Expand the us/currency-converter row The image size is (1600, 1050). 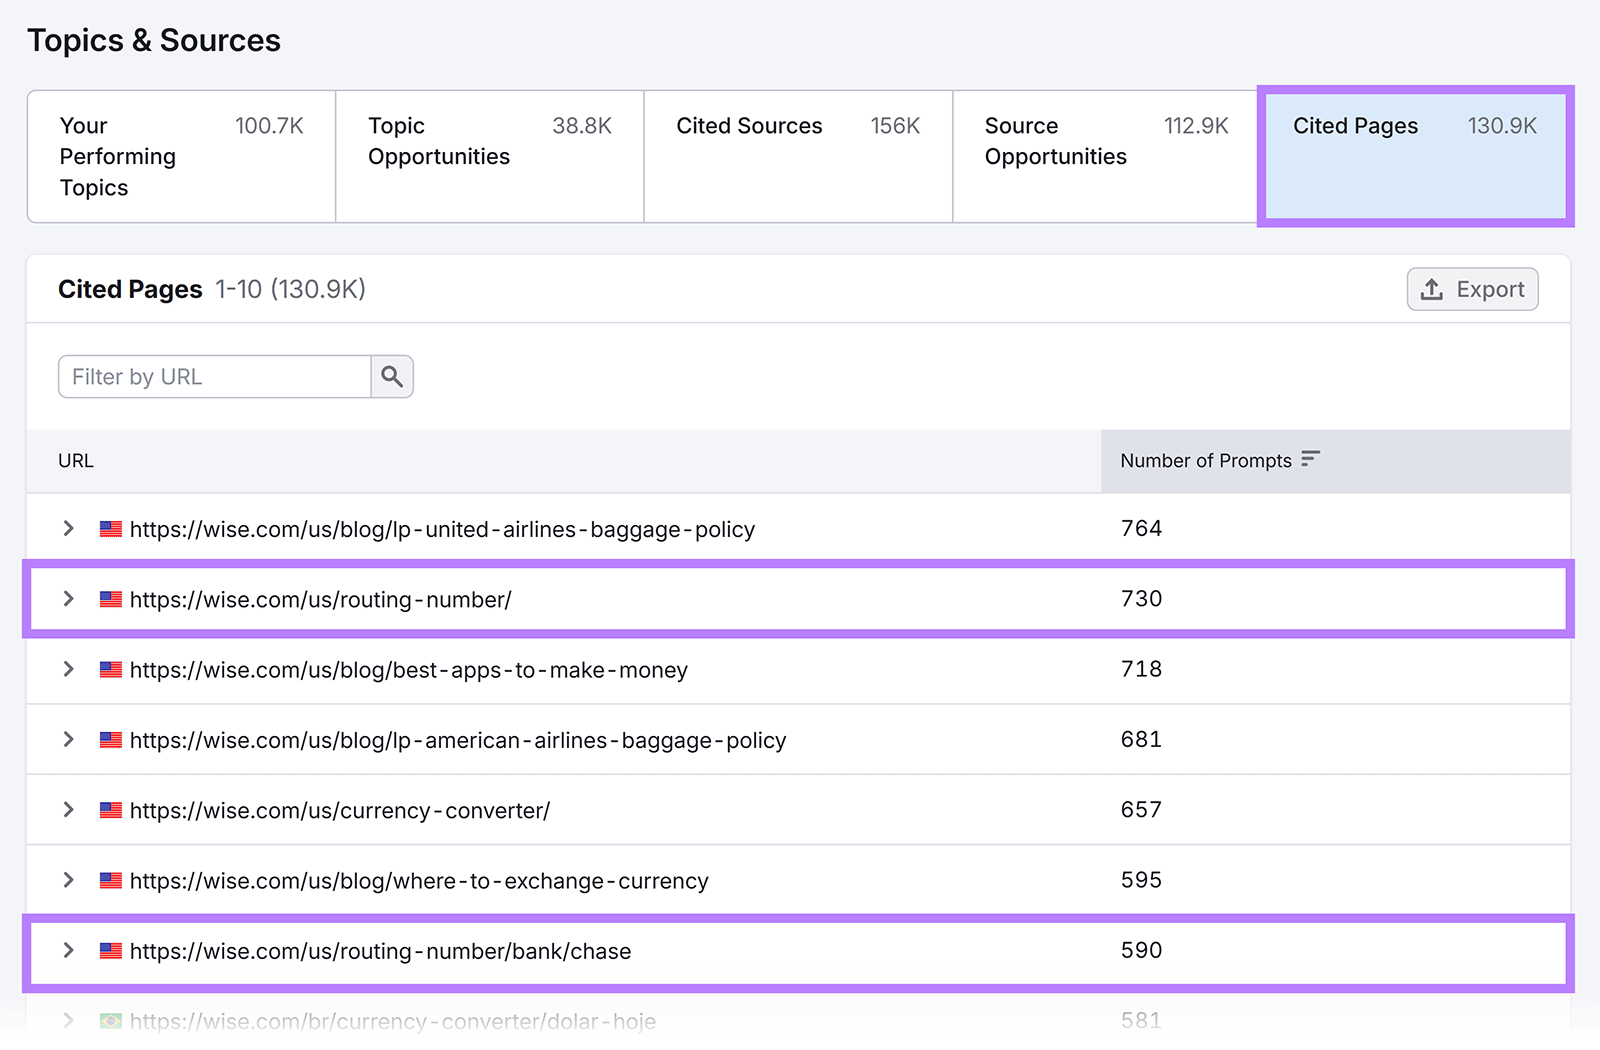pyautogui.click(x=68, y=810)
